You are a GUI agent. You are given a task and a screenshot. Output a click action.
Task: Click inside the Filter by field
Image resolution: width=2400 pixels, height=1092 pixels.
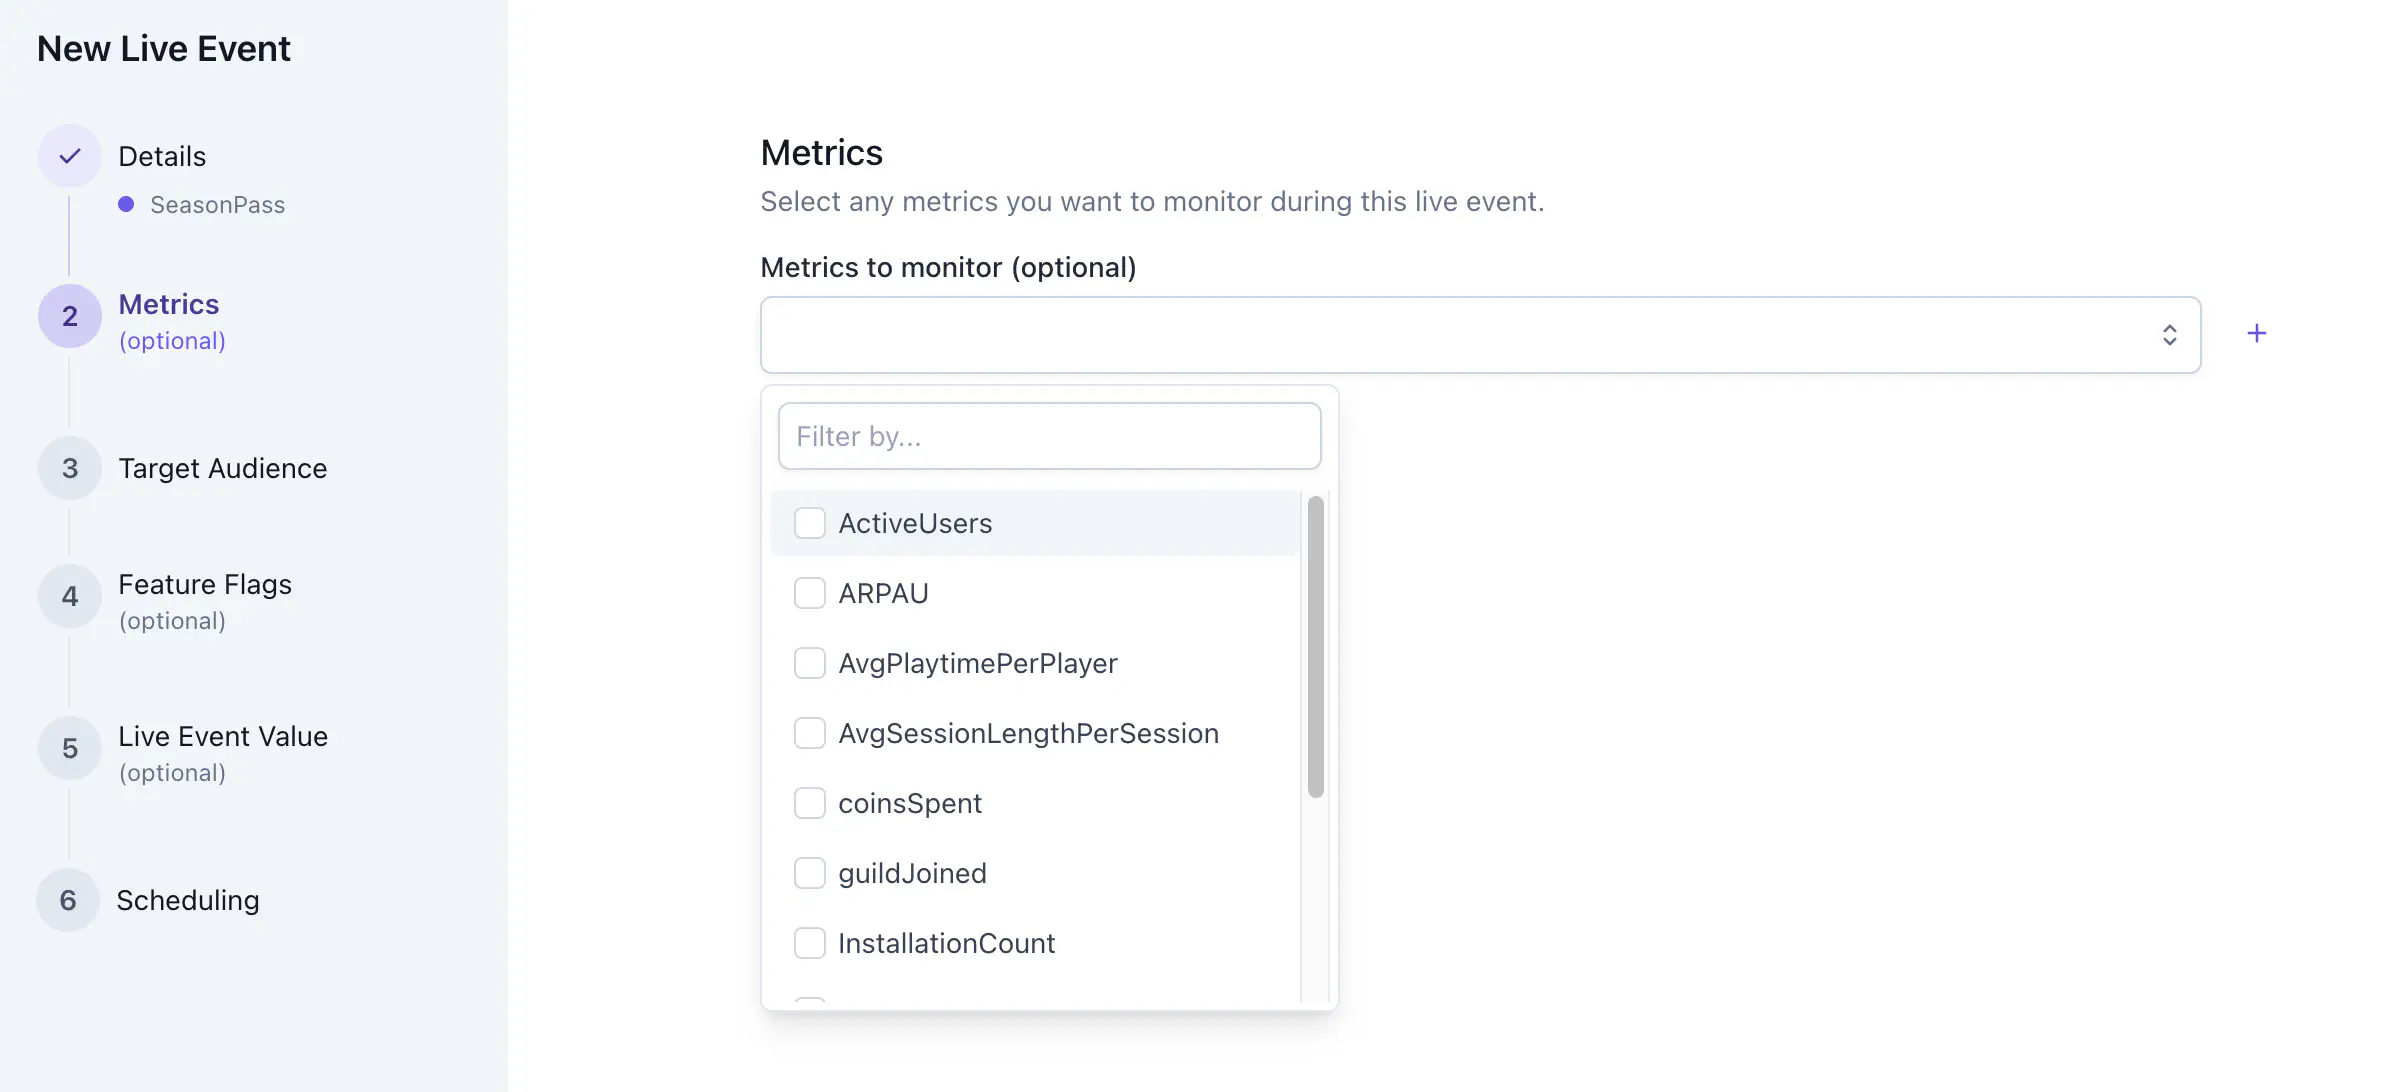(x=1049, y=436)
